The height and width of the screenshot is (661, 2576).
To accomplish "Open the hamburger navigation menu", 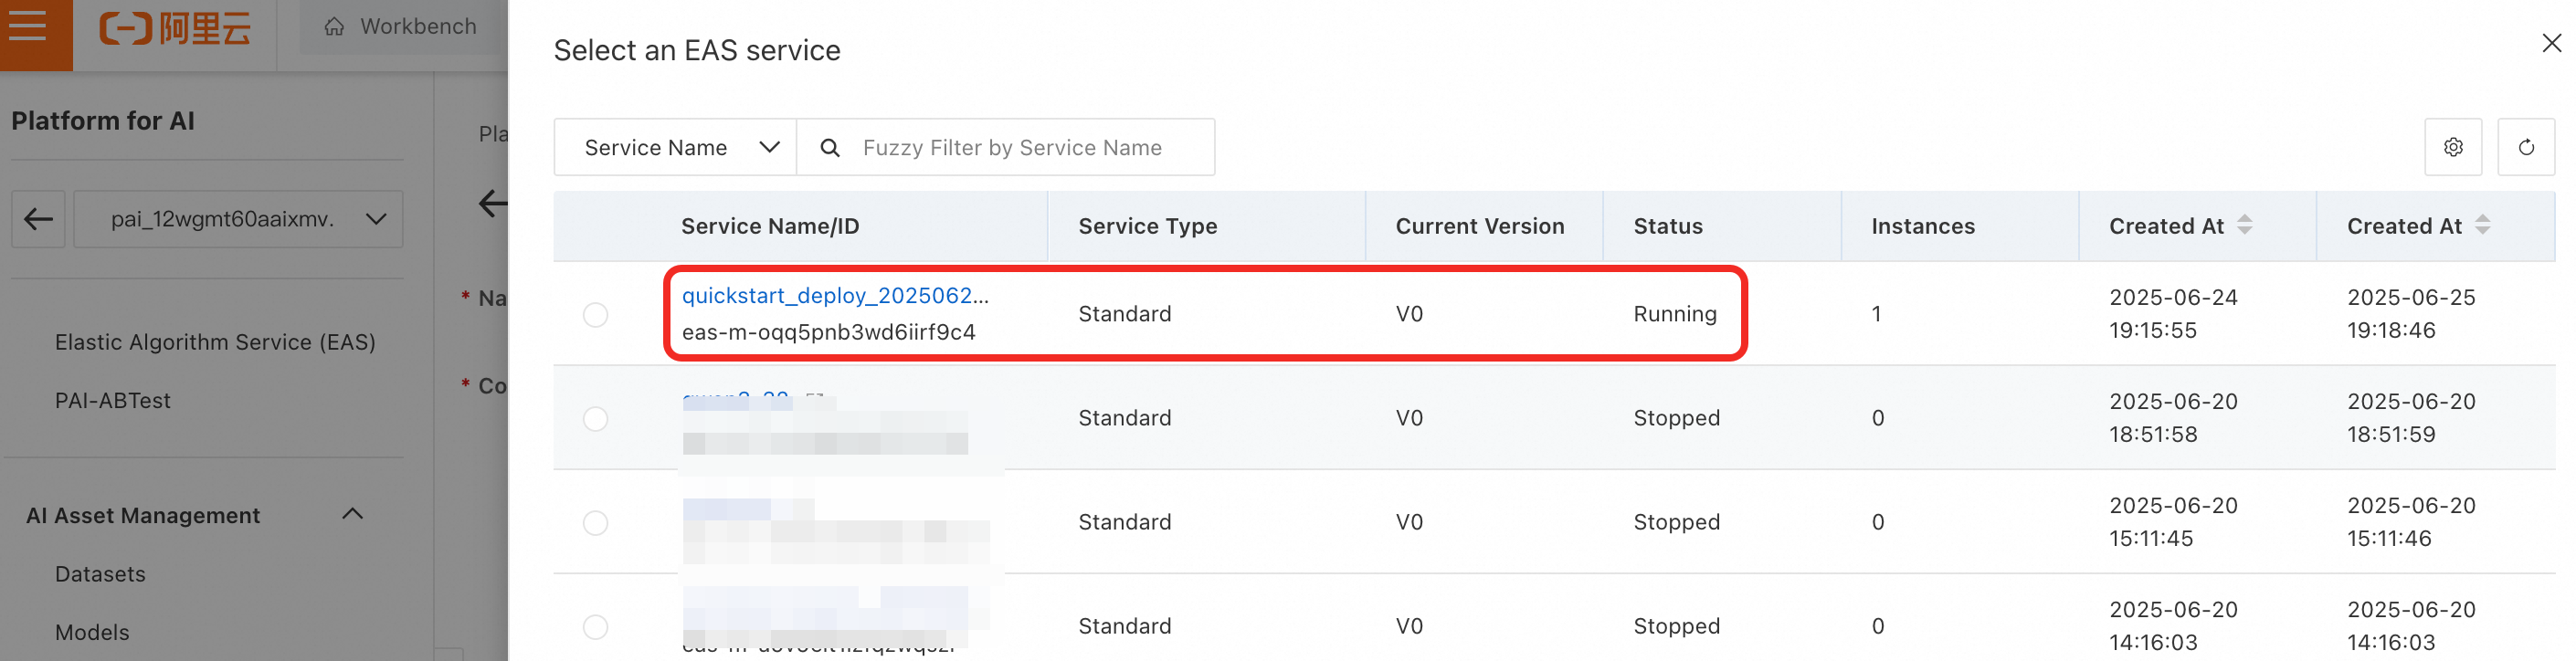I will coord(29,26).
